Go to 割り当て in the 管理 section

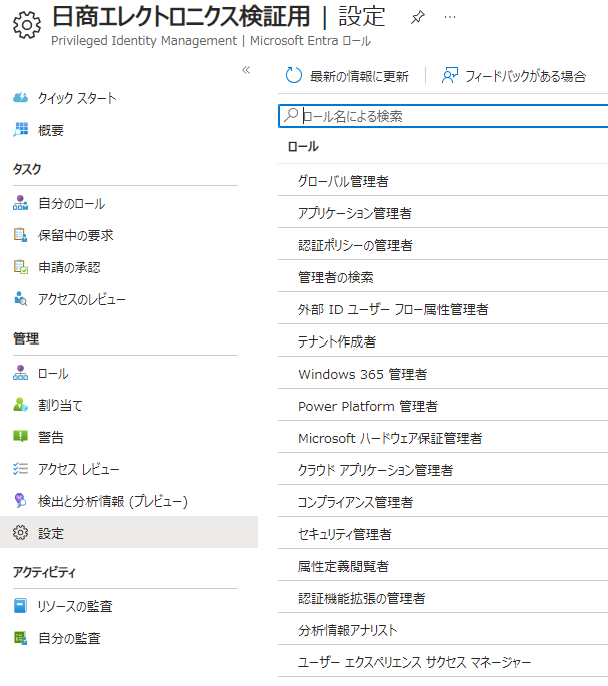(60, 405)
